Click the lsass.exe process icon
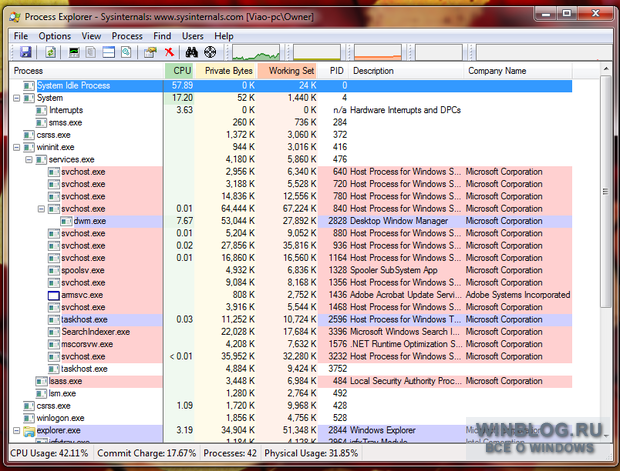 click(x=41, y=382)
